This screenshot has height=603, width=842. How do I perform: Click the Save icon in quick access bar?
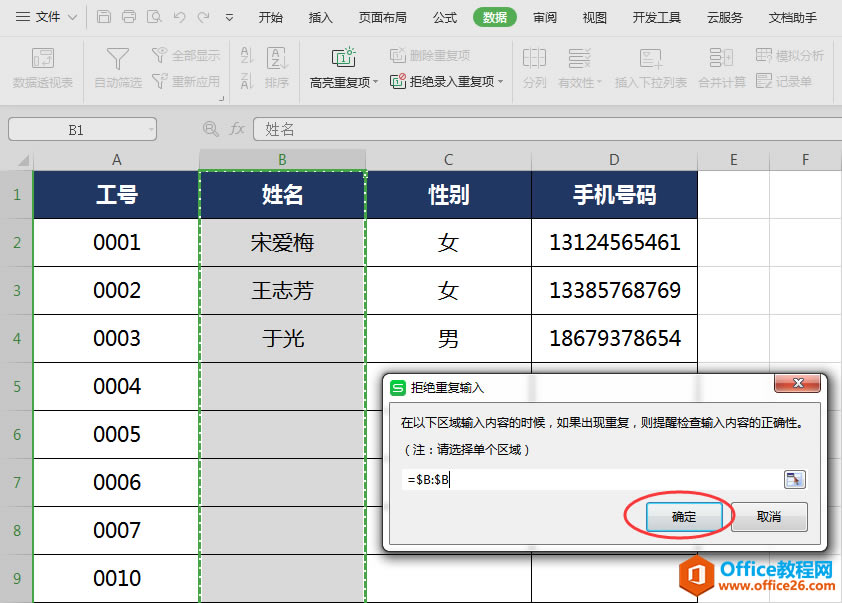[x=104, y=17]
